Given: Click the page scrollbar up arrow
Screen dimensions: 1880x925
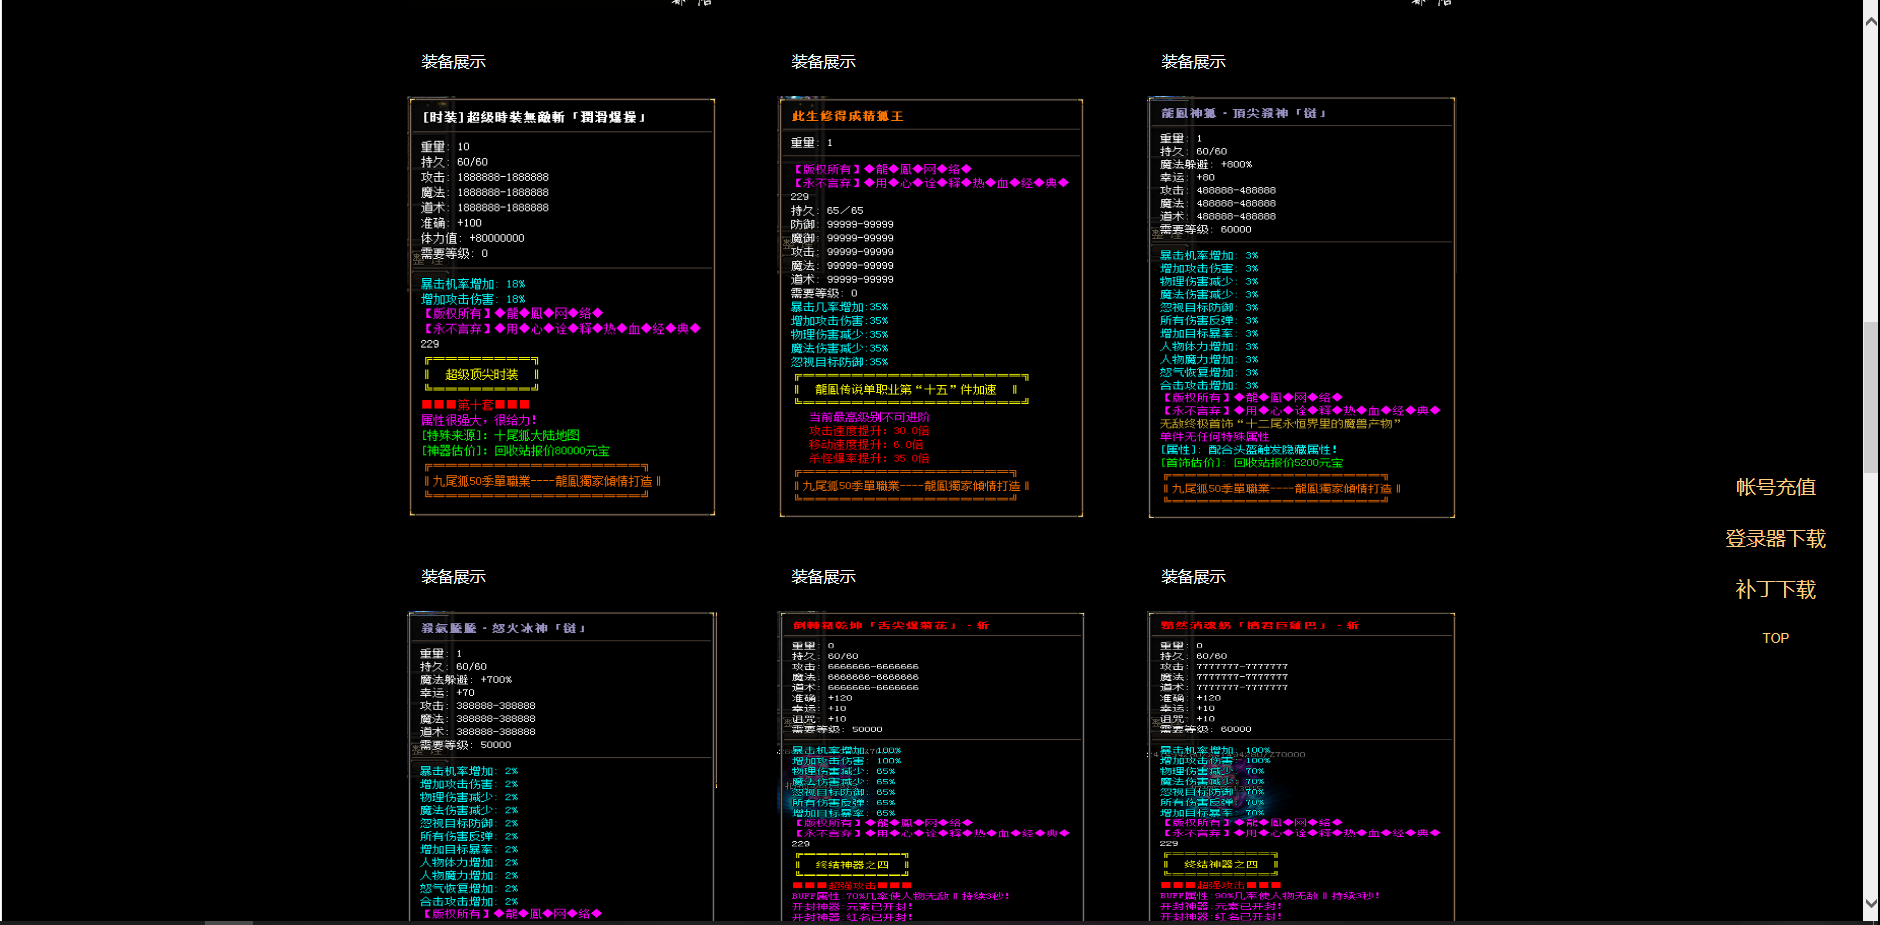Looking at the screenshot, I should [1871, 21].
